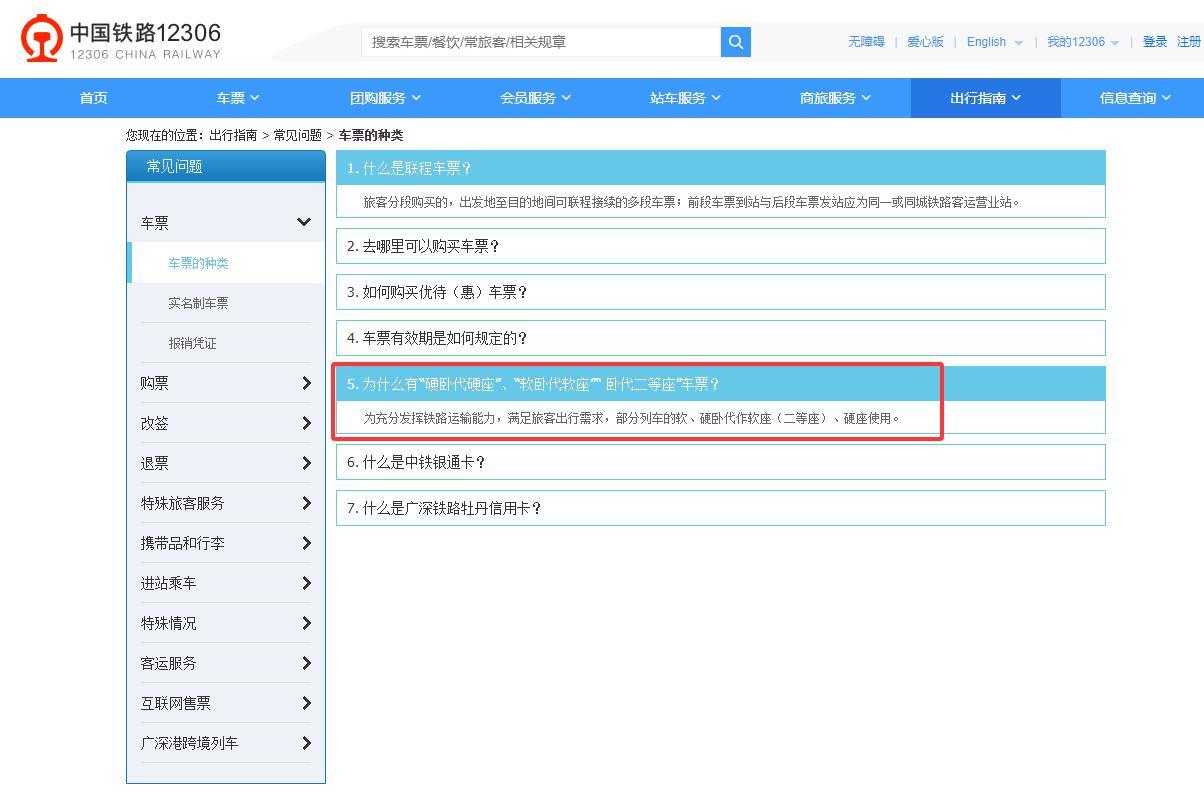
Task: Click 出行指南 in the breadcrumb
Action: pyautogui.click(x=233, y=135)
